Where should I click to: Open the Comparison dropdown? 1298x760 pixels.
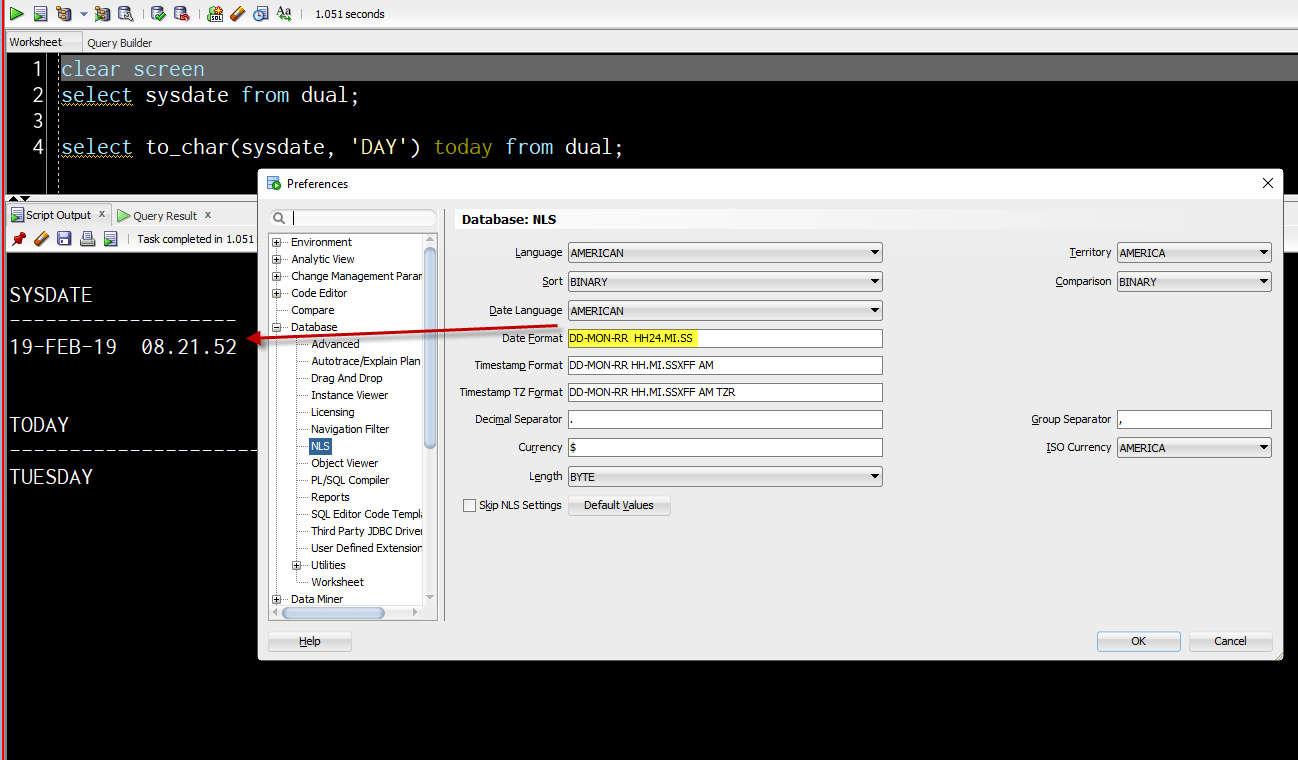click(1194, 282)
